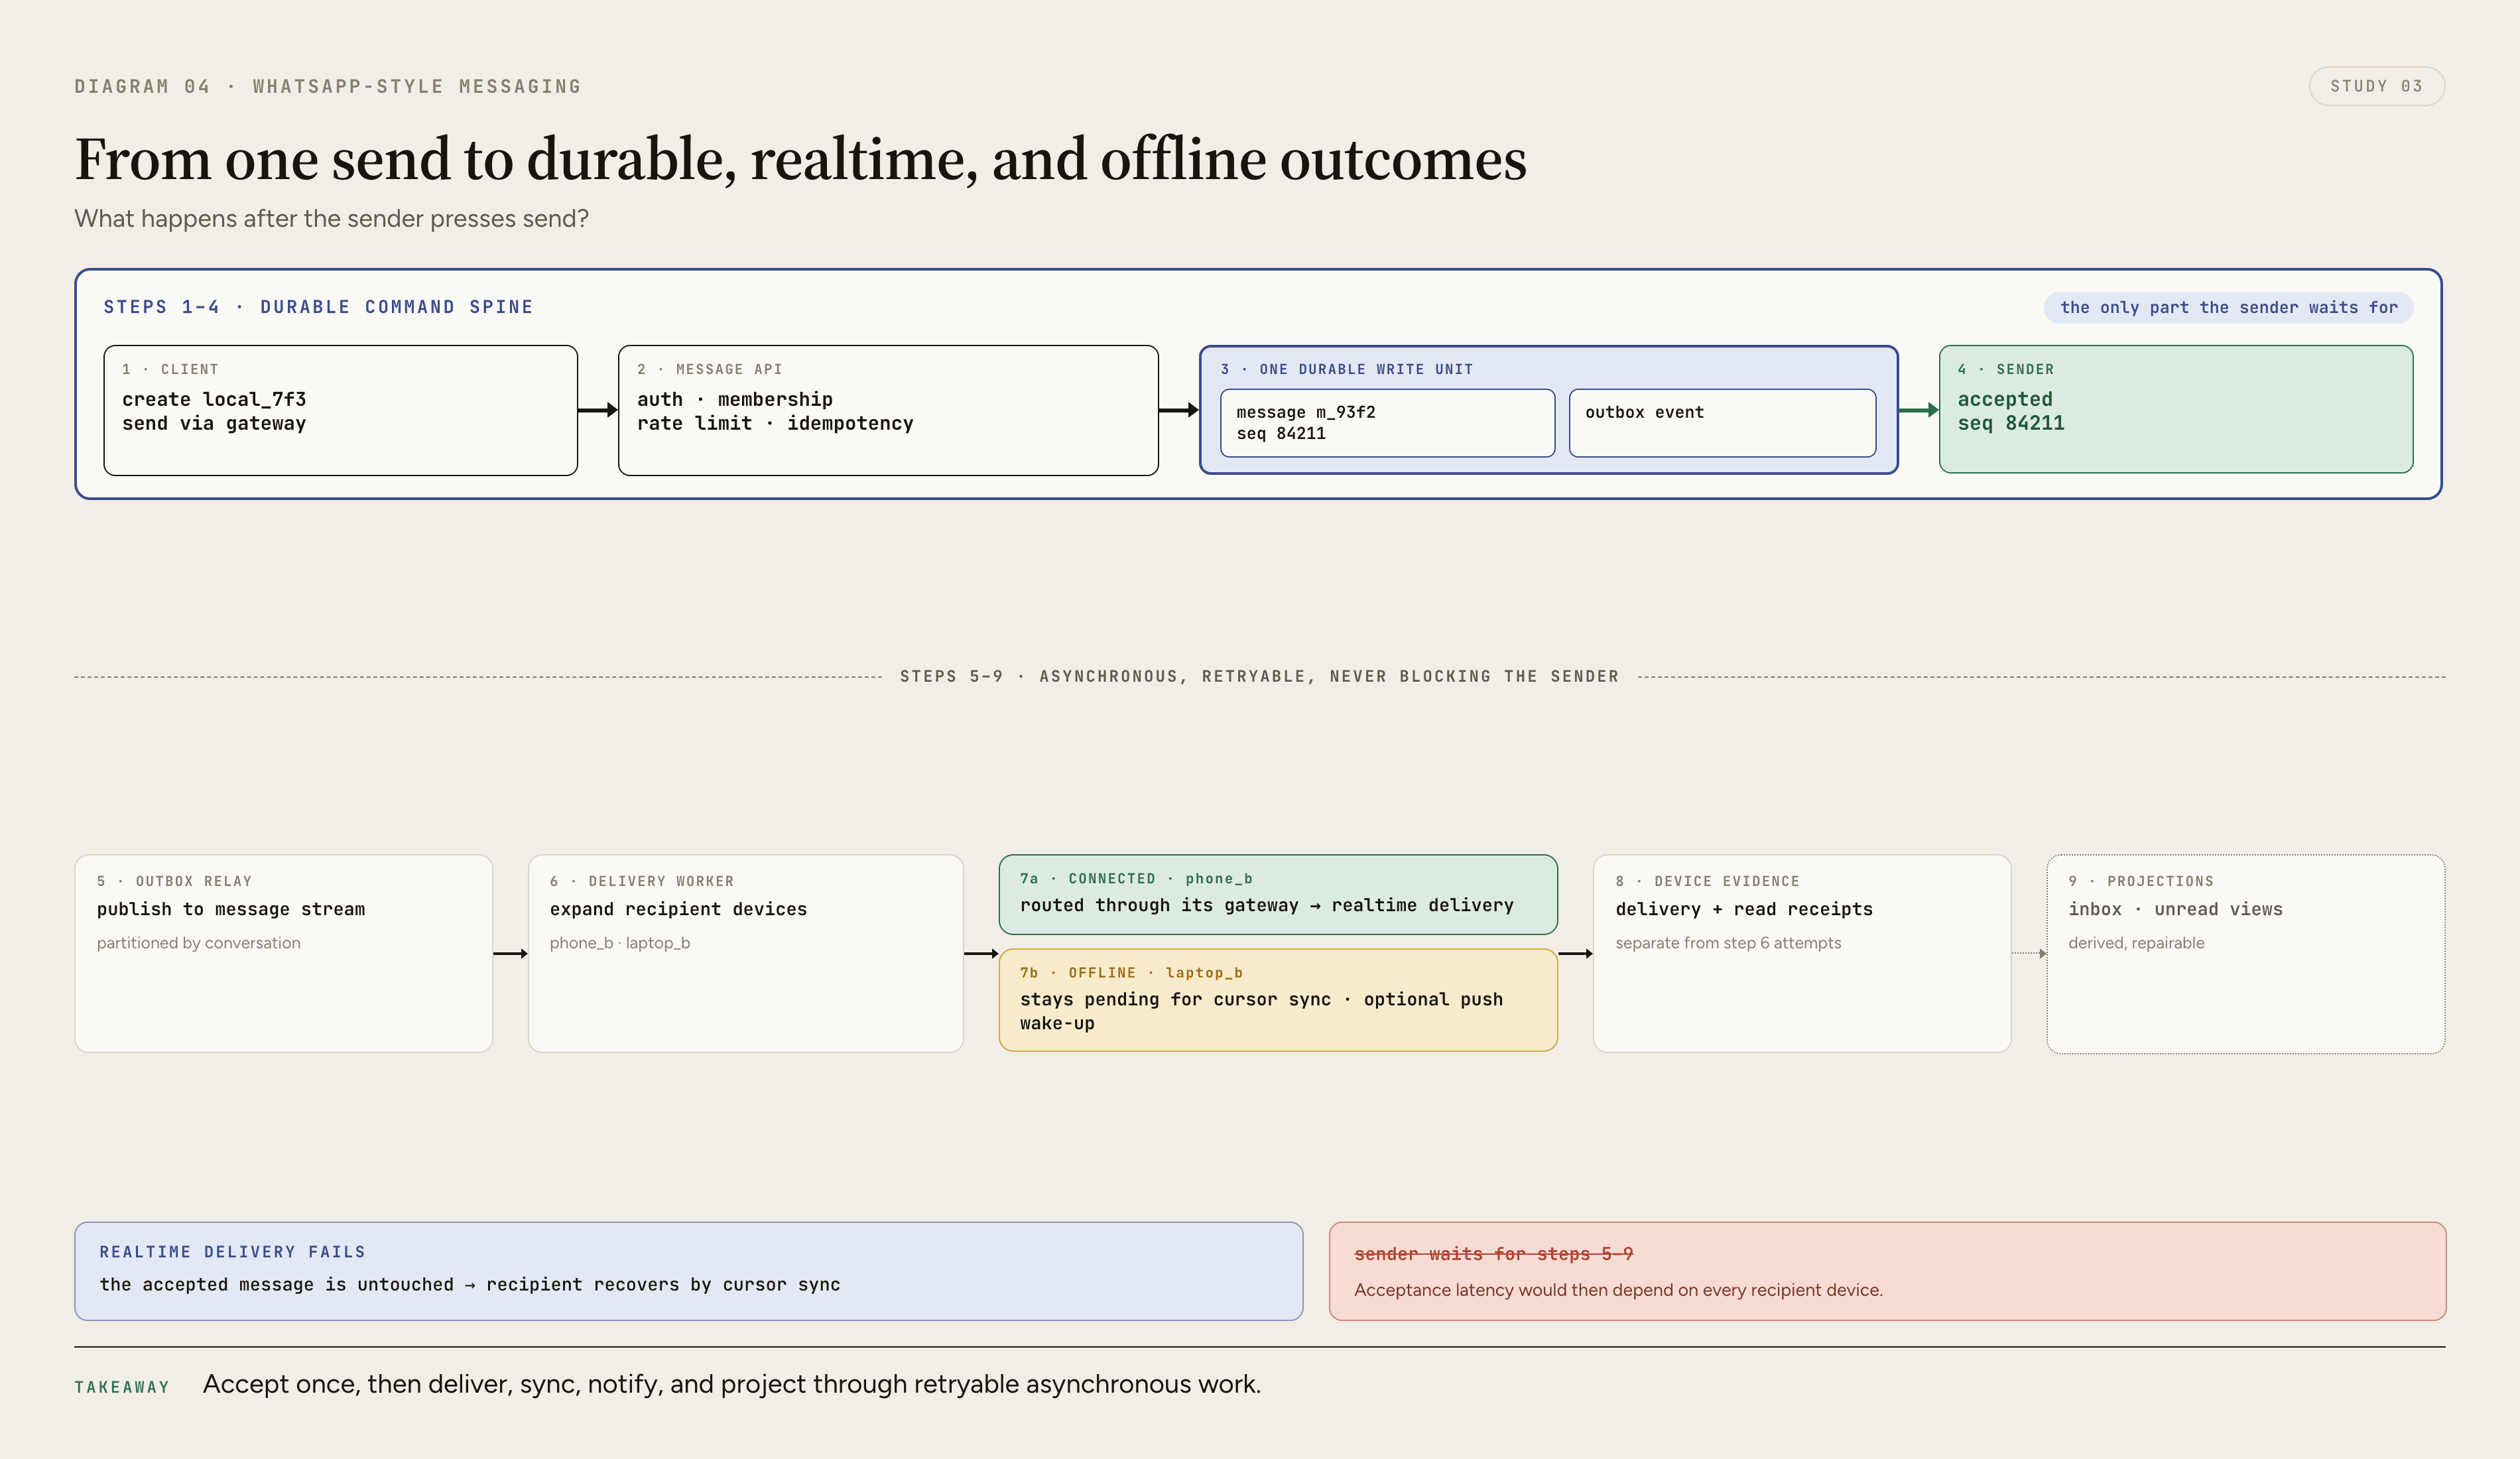
Task: Click the 'REALTIME DELIVERY FAILS' callout
Action: click(x=689, y=1271)
